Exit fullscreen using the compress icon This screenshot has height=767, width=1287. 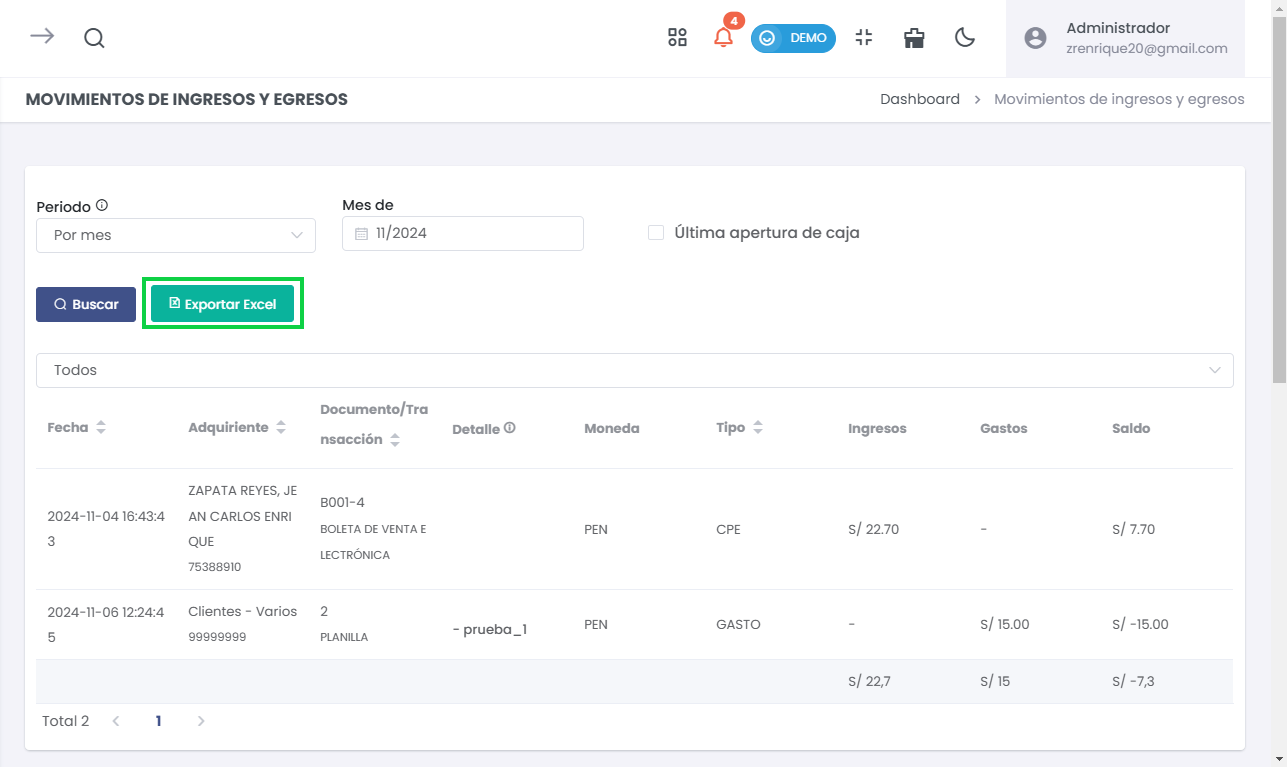tap(864, 38)
